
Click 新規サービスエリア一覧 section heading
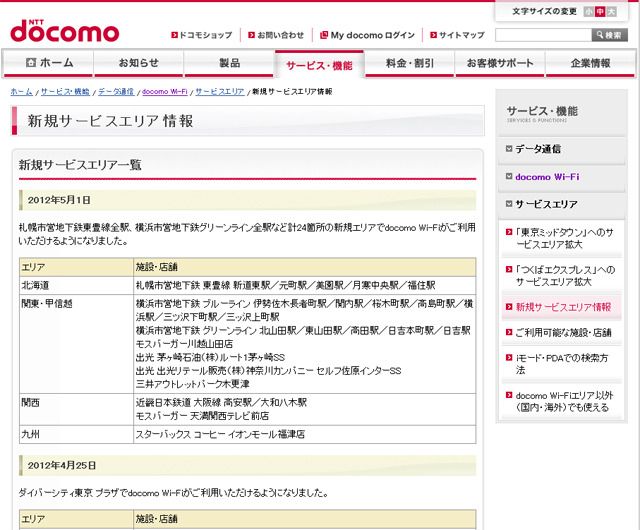80,165
